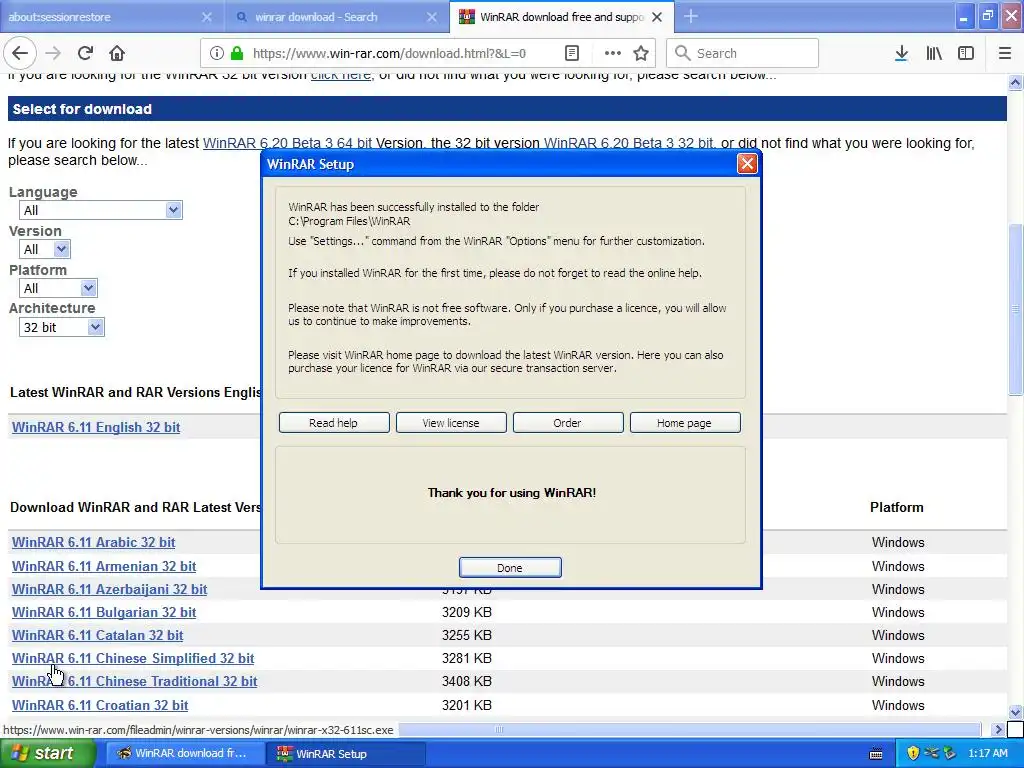
Task: Click Done in WinRAR Setup
Action: pyautogui.click(x=509, y=568)
